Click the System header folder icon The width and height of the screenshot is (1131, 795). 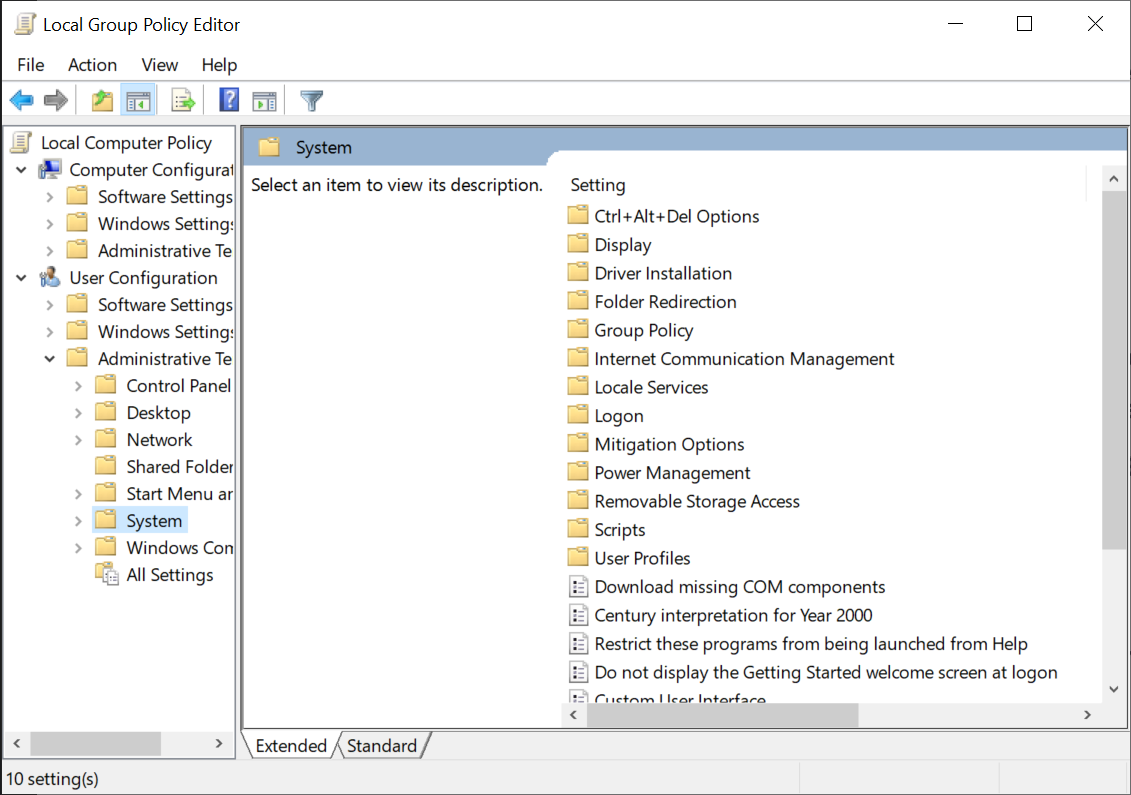[x=269, y=147]
